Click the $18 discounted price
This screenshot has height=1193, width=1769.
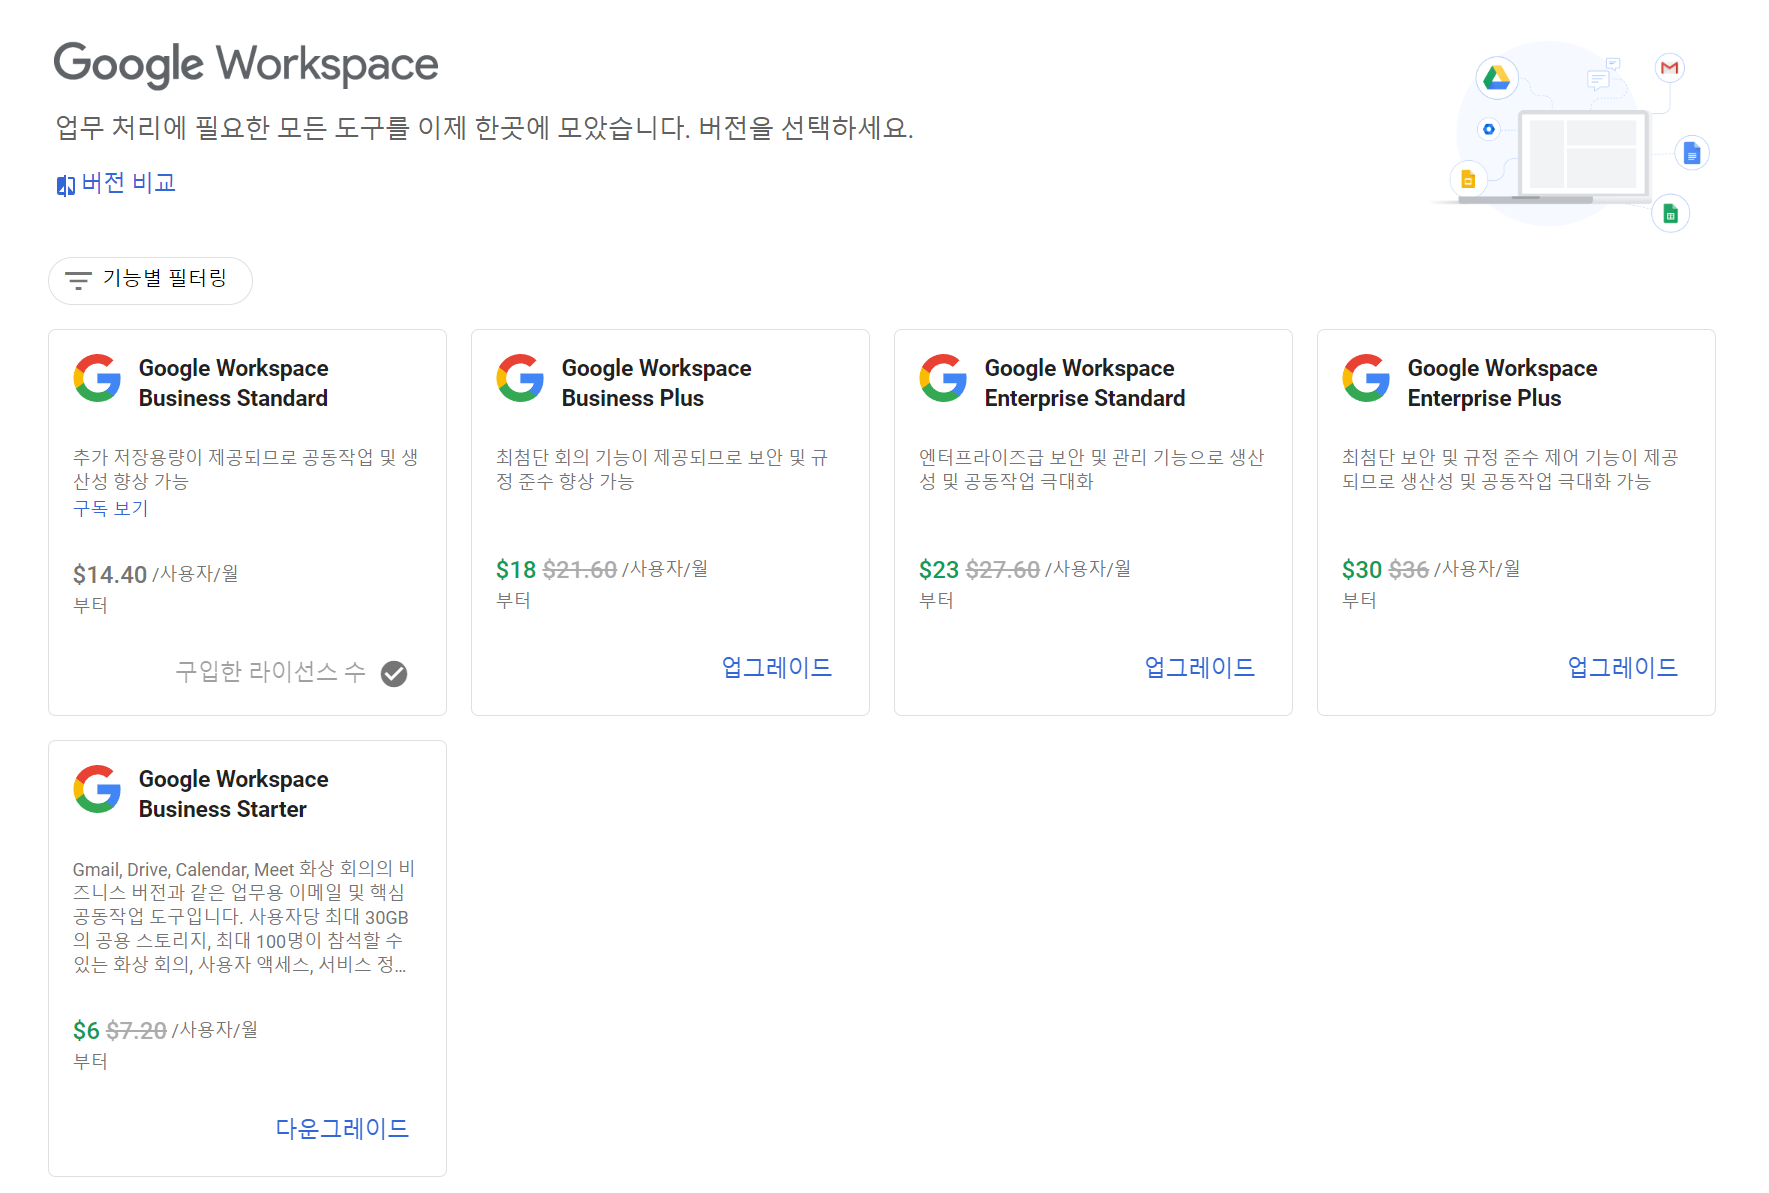point(516,569)
